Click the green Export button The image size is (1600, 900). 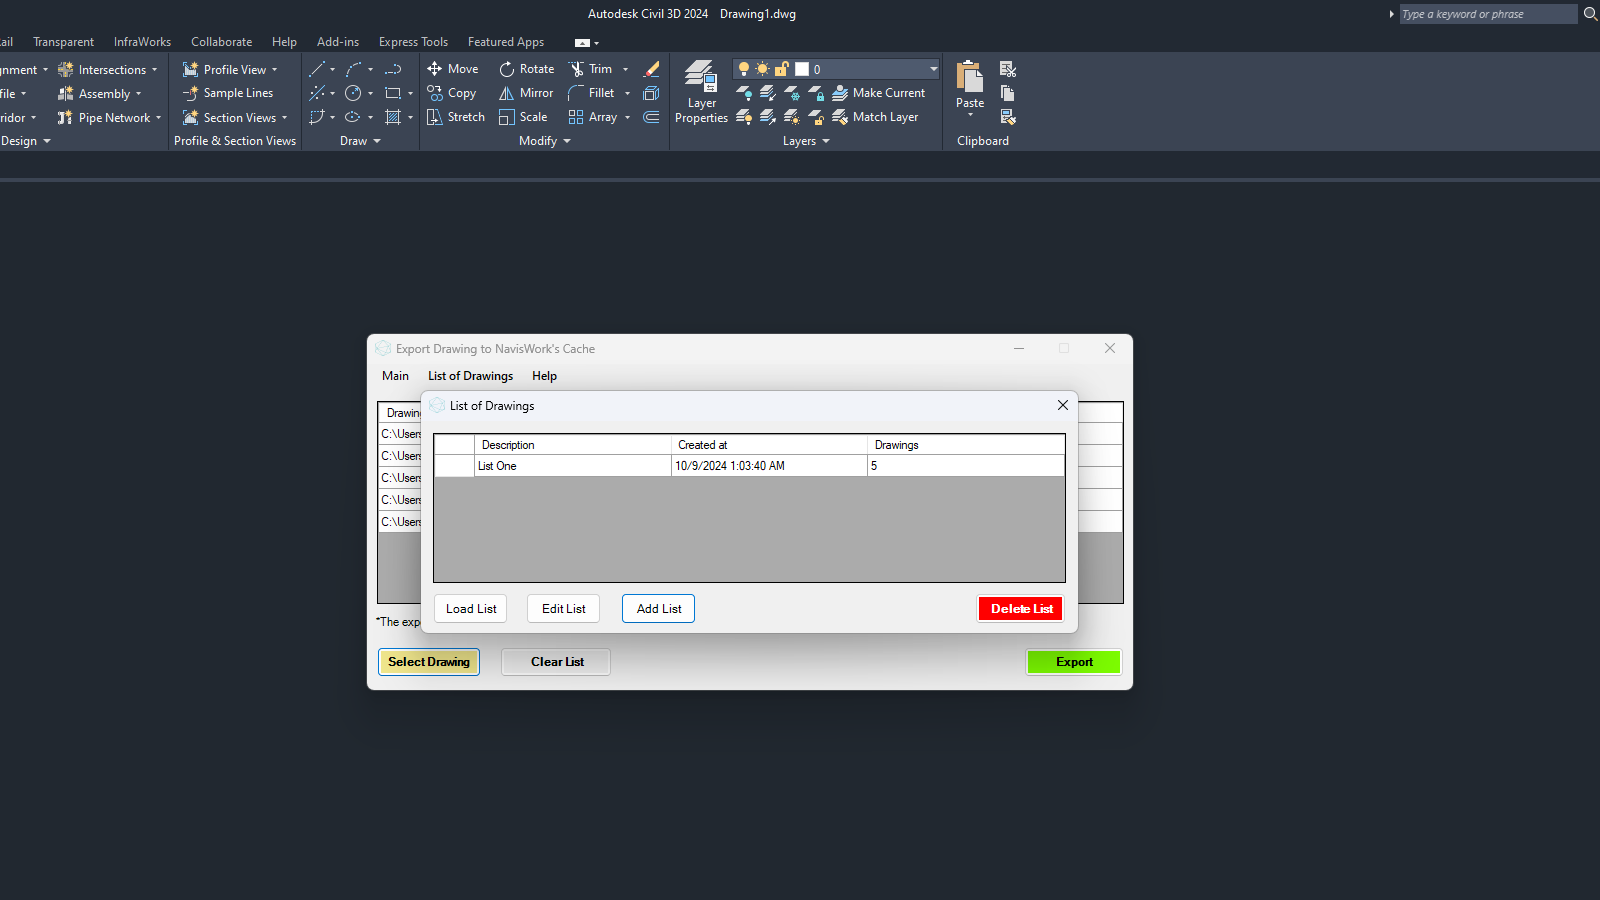(x=1074, y=662)
